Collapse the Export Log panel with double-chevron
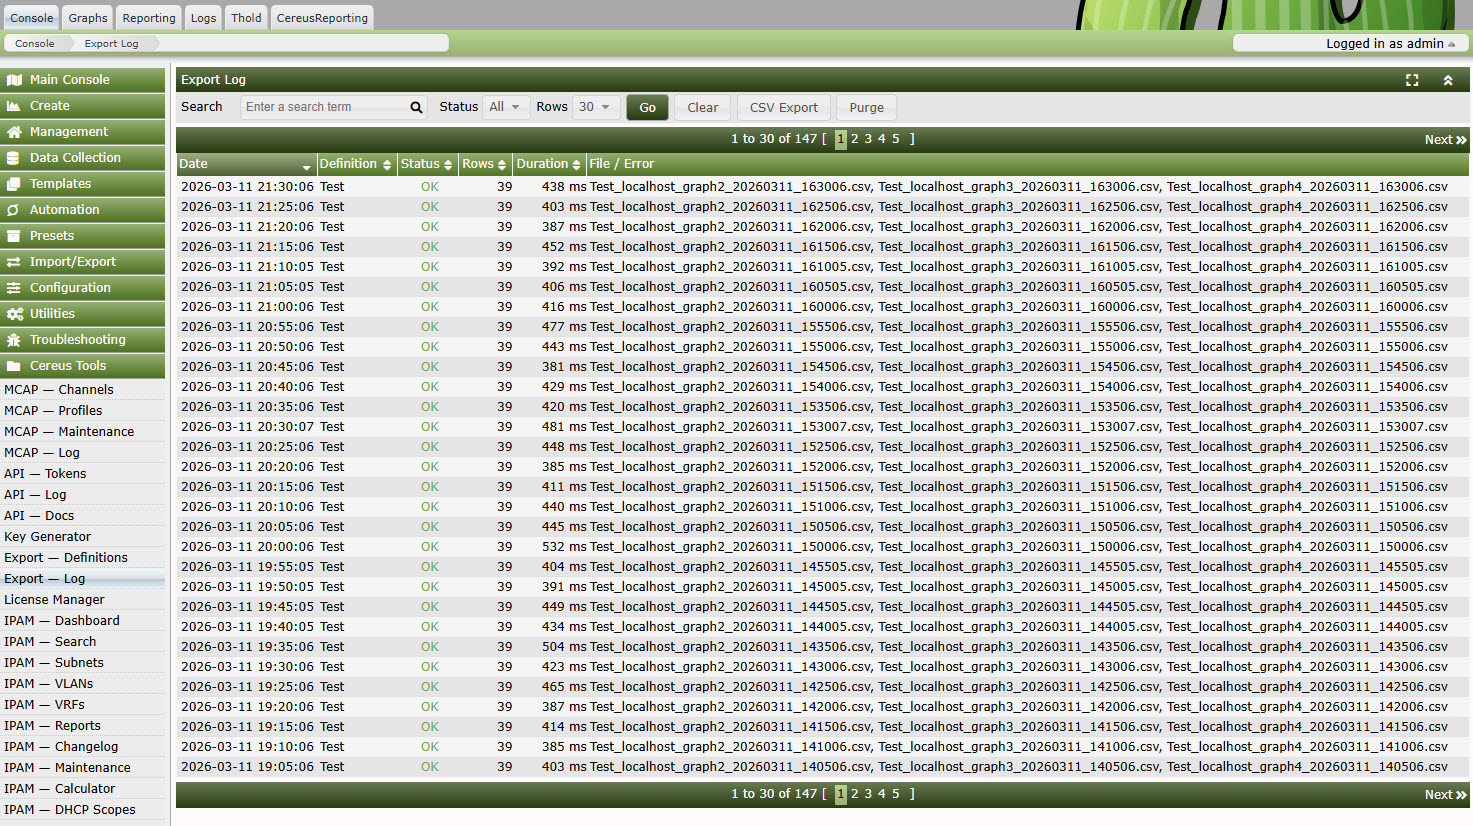 click(1447, 79)
